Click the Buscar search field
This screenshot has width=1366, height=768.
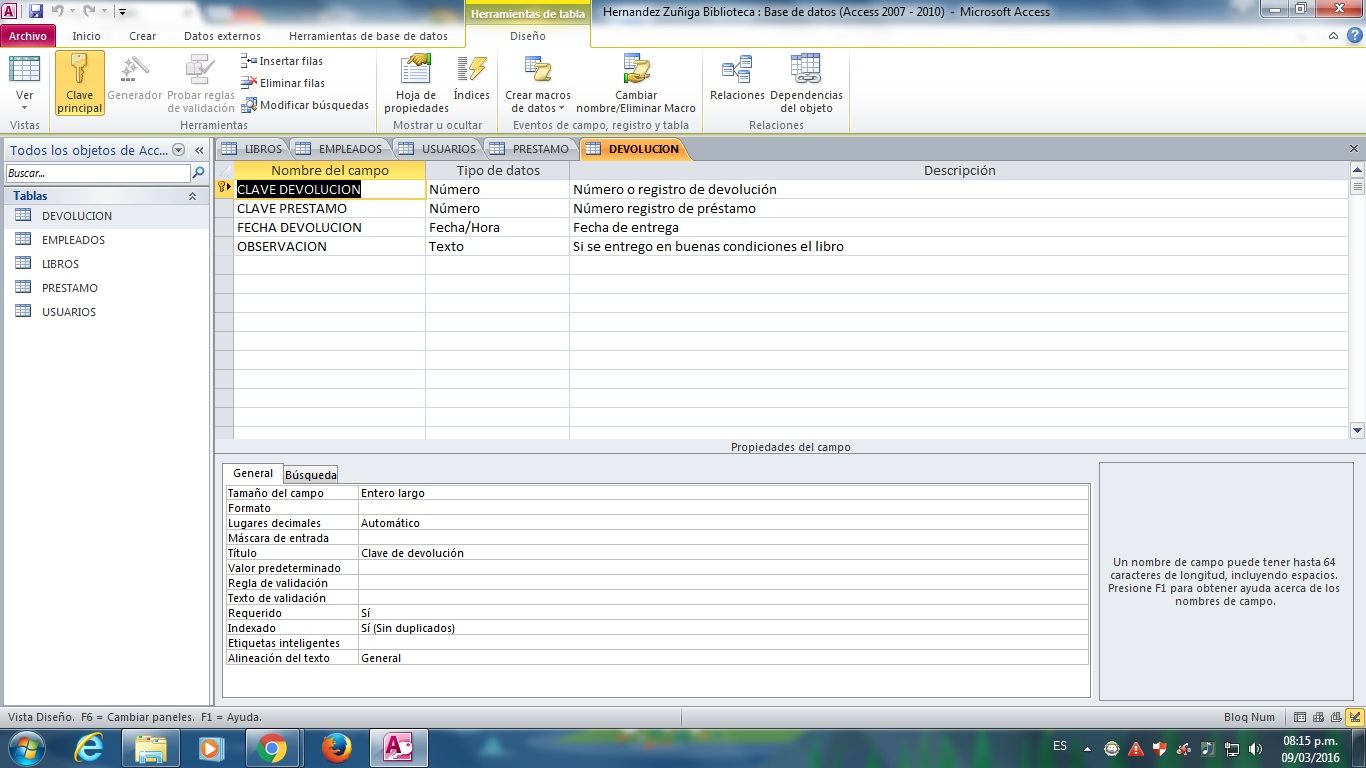point(97,173)
